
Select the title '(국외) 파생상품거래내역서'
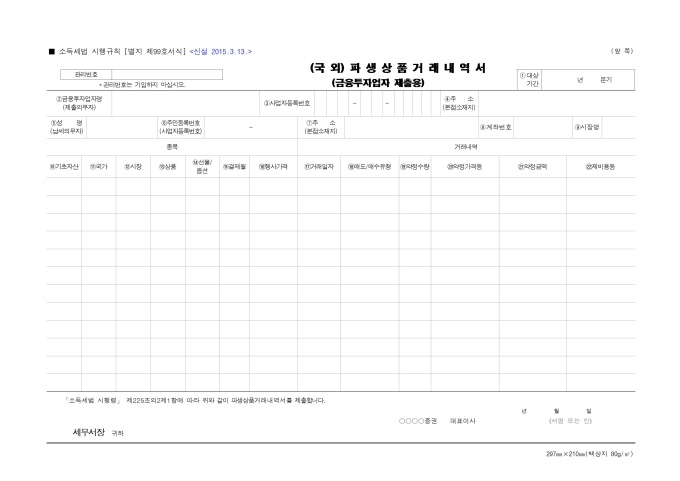(398, 68)
